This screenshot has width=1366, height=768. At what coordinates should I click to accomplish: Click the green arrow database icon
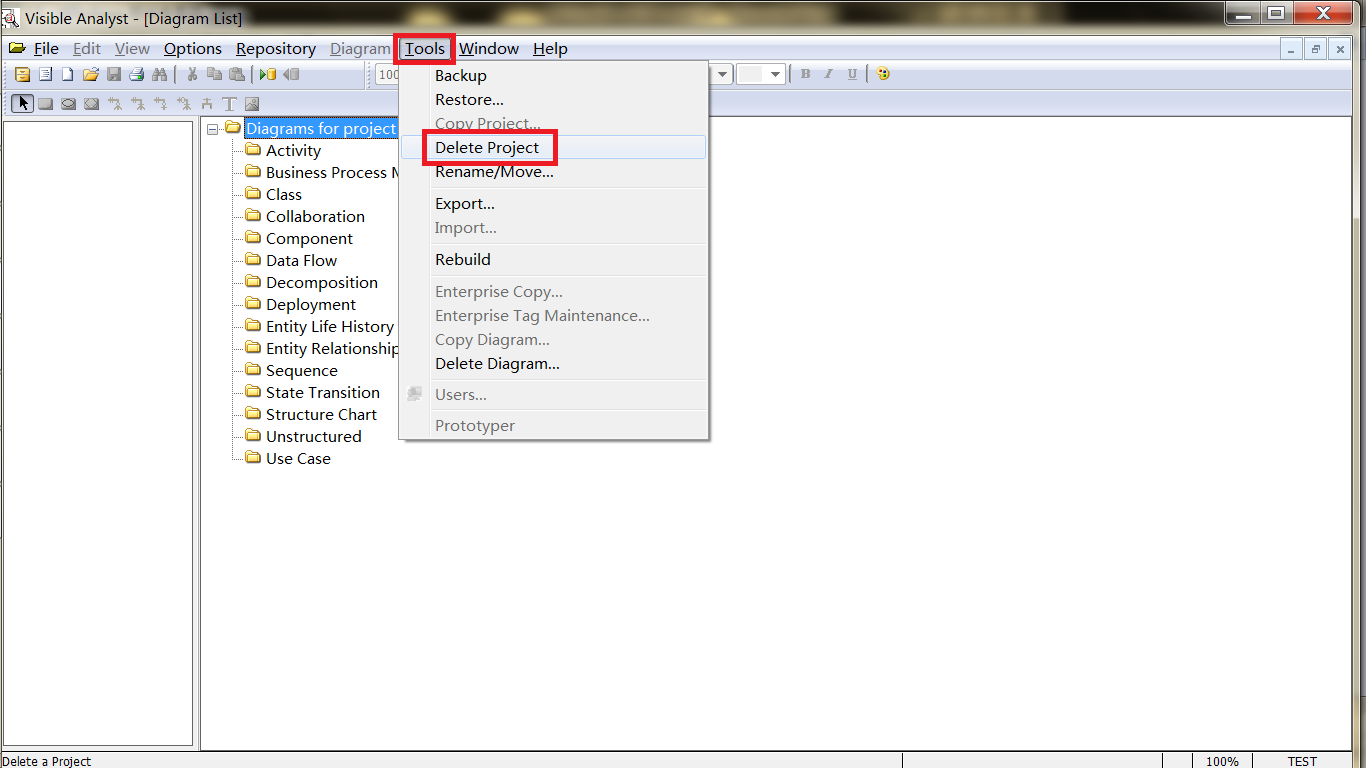[268, 74]
